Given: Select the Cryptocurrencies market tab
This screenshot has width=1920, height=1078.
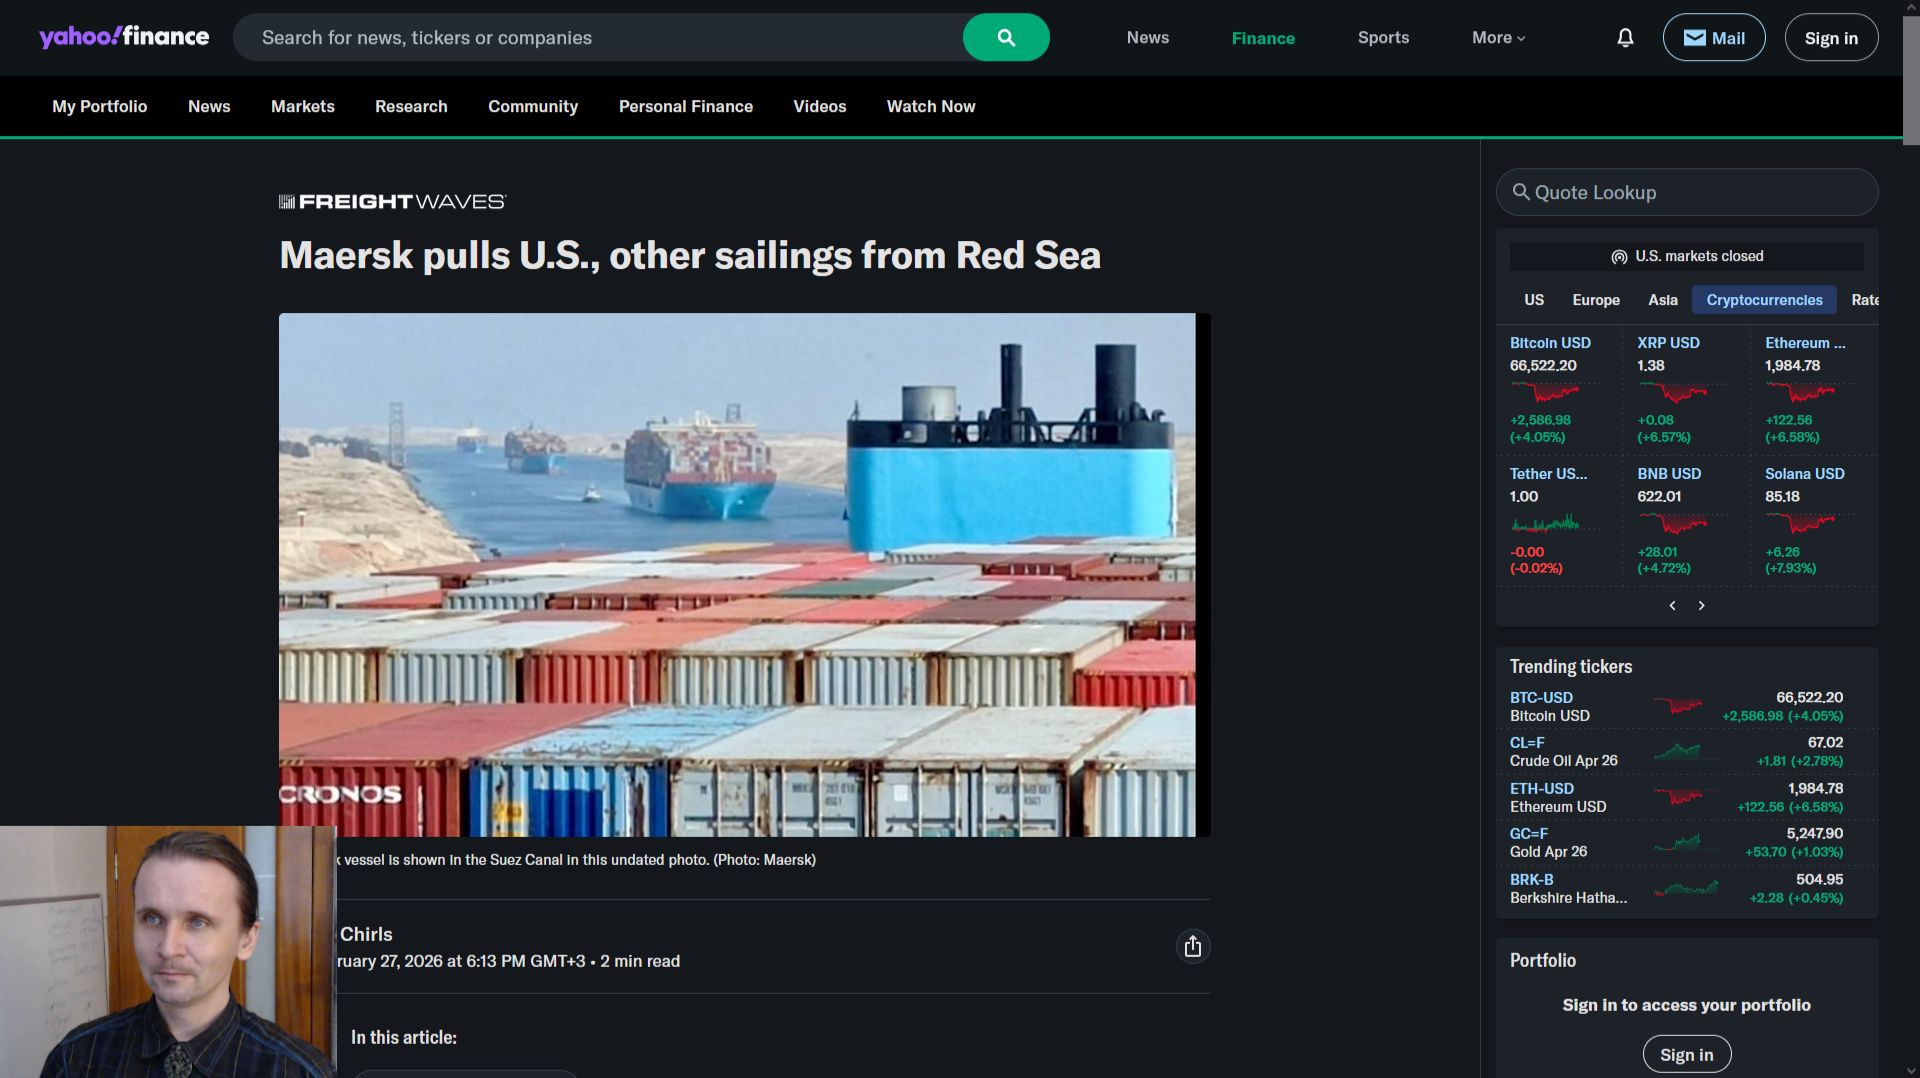Looking at the screenshot, I should coord(1764,299).
